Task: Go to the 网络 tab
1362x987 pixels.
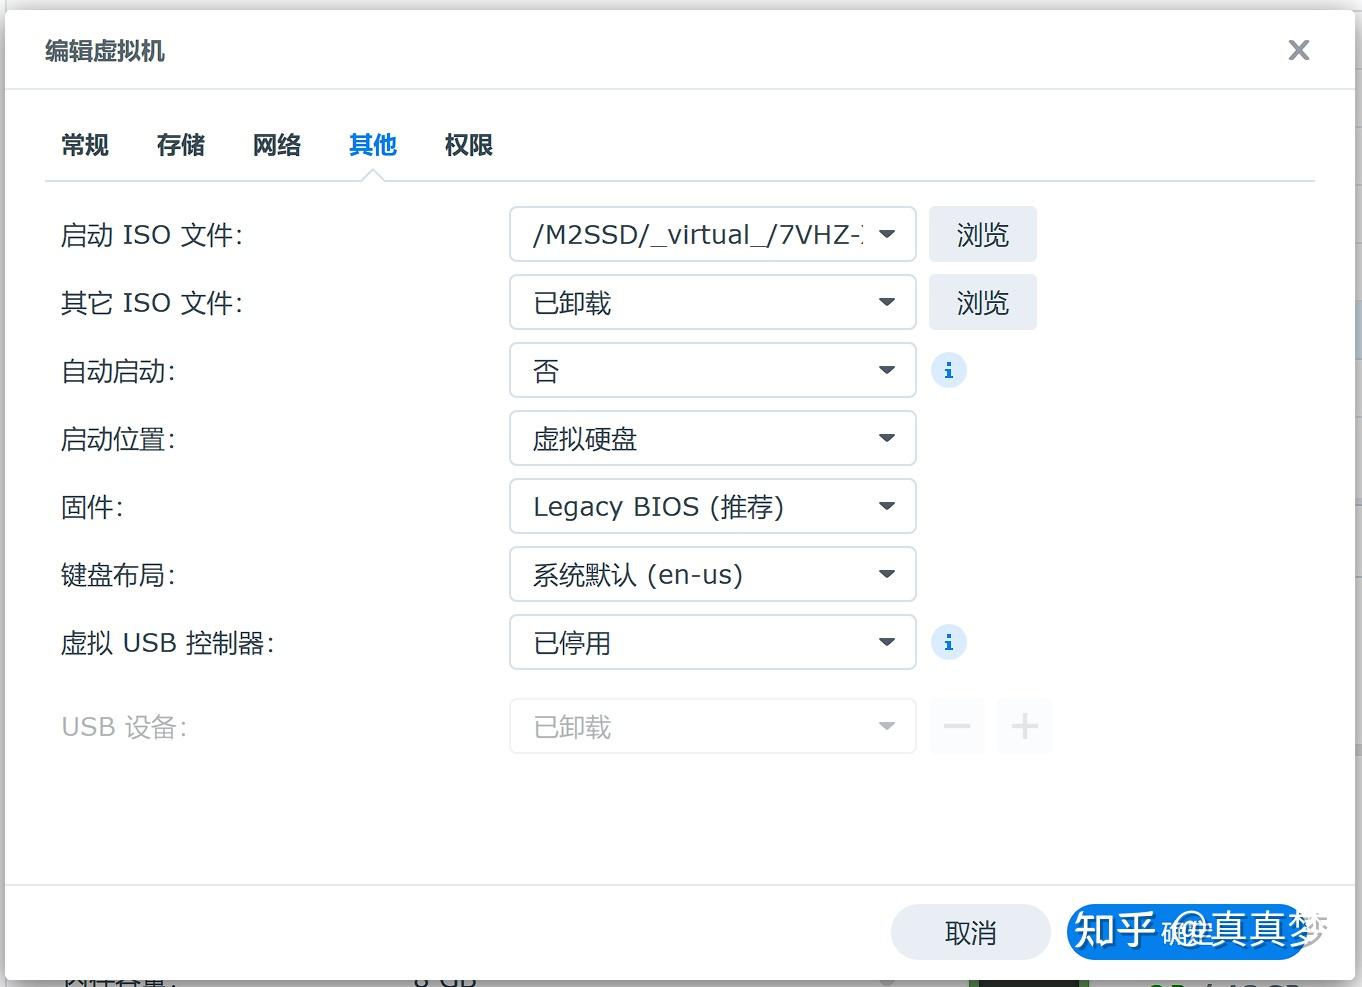Action: pyautogui.click(x=277, y=145)
